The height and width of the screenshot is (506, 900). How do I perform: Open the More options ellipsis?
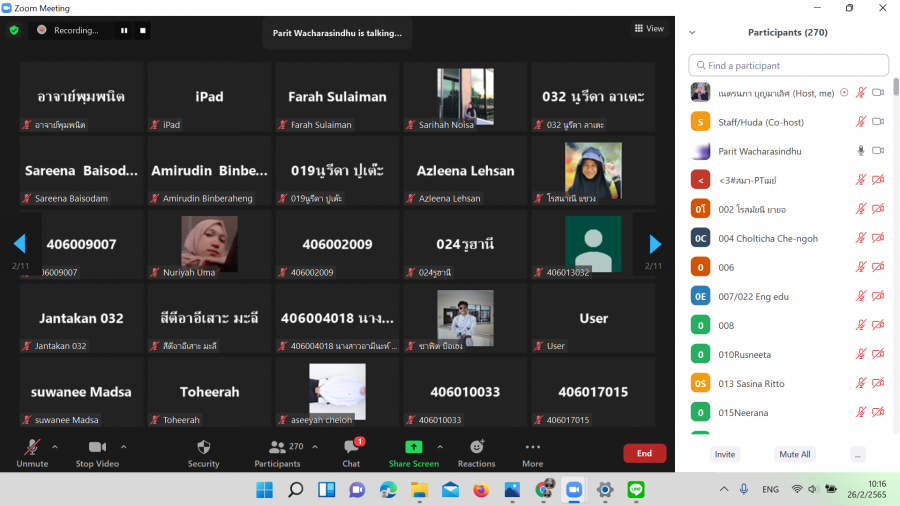pyautogui.click(x=532, y=451)
